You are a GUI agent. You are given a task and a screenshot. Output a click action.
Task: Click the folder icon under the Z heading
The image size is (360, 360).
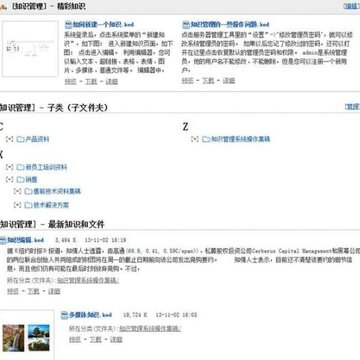[206, 139]
